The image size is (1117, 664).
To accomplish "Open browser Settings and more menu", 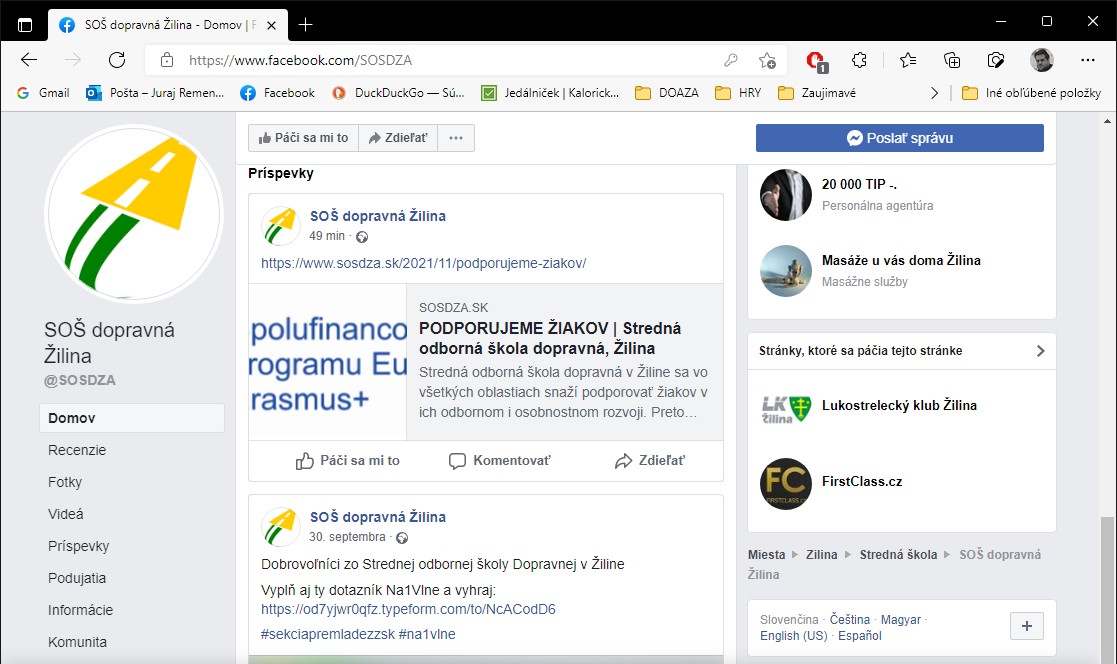I will [x=1087, y=60].
